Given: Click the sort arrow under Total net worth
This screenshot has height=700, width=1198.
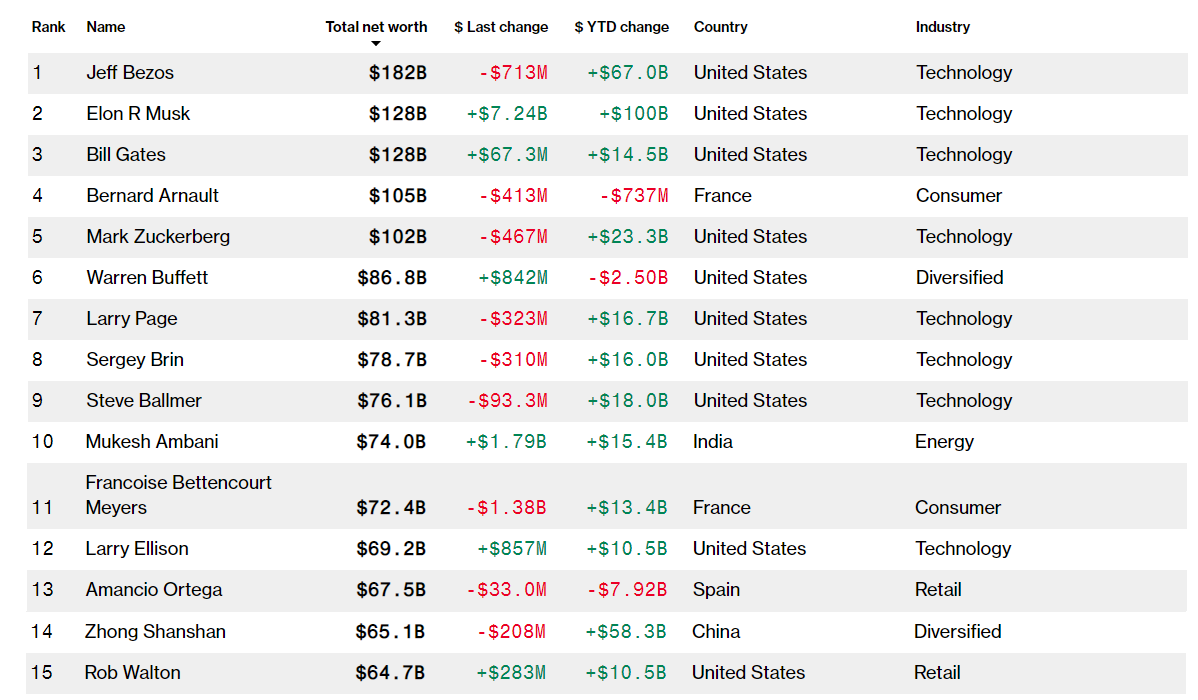Looking at the screenshot, I should (375, 44).
